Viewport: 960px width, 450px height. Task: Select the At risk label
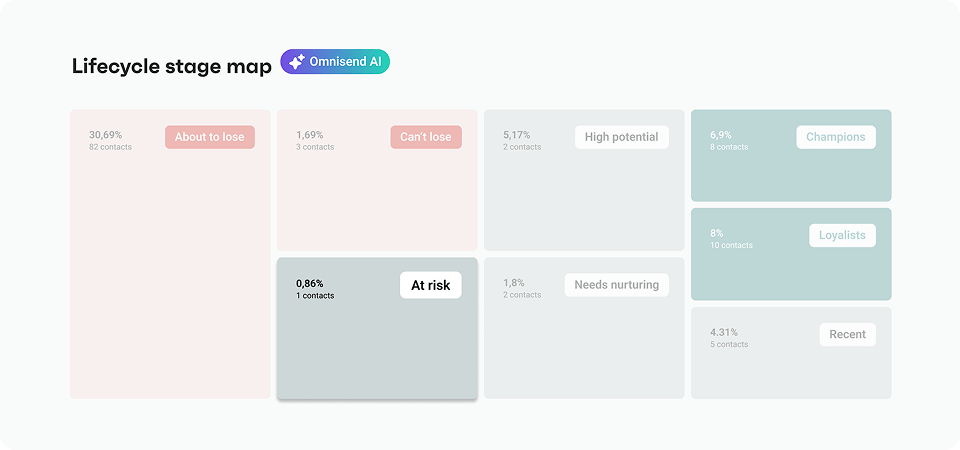pyautogui.click(x=430, y=285)
